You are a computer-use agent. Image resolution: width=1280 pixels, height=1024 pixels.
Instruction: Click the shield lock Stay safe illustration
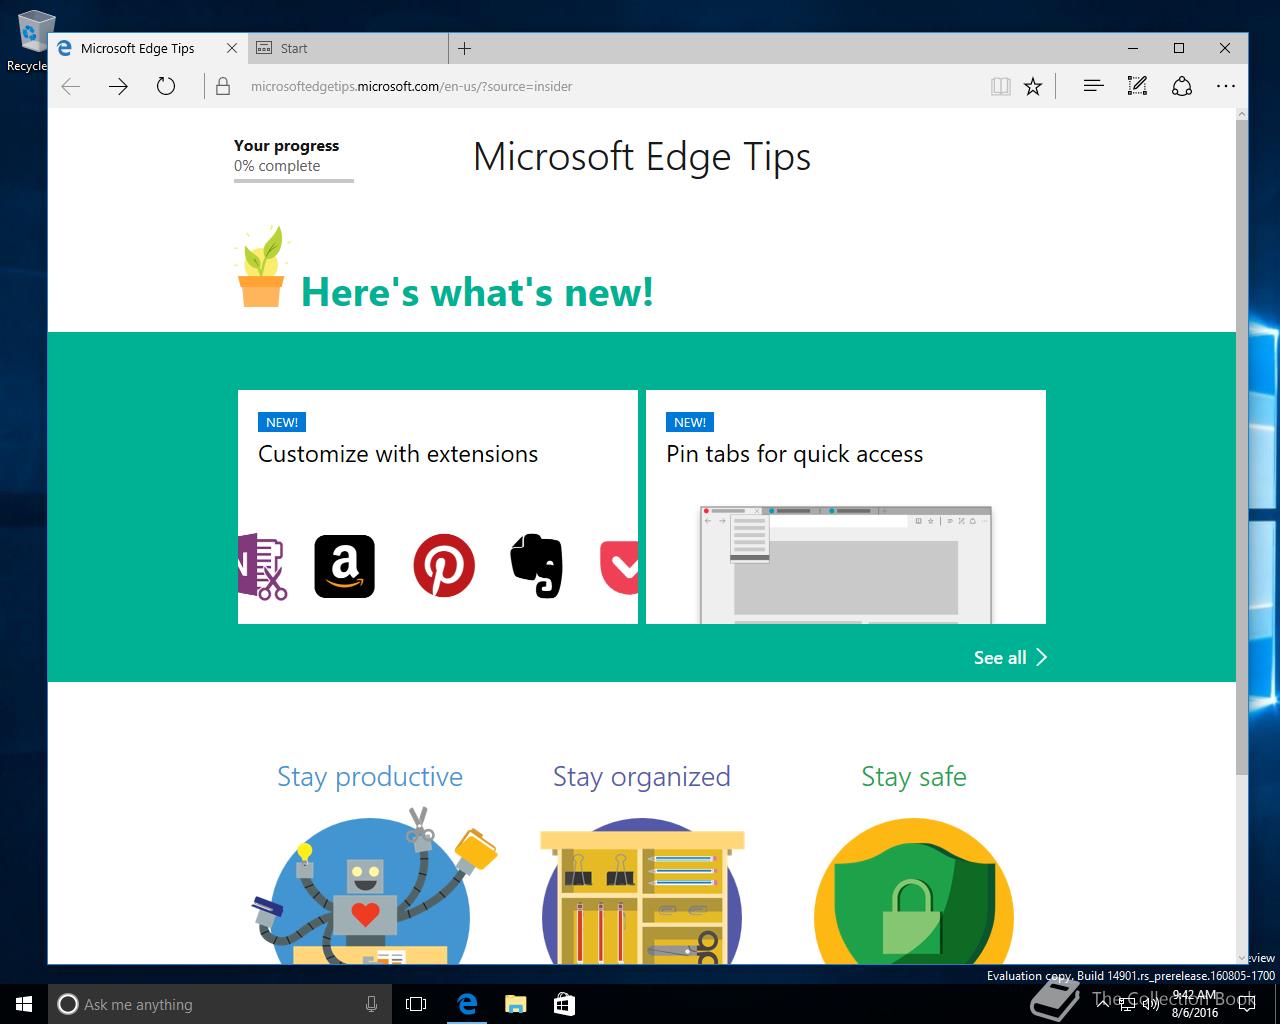click(x=914, y=892)
